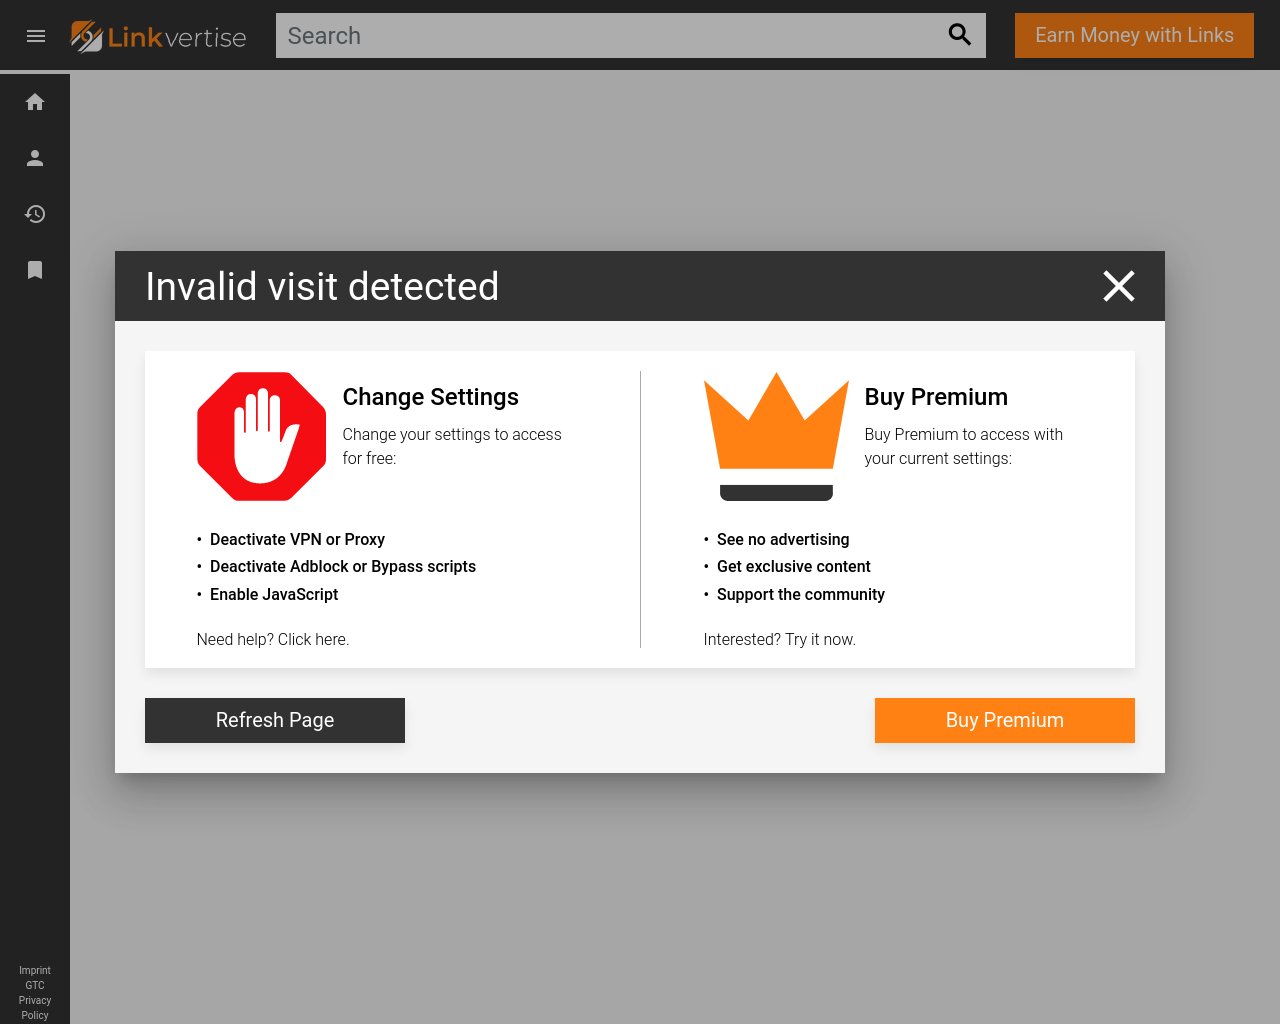Click the orange crown premium icon
This screenshot has width=1280, height=1024.
tap(776, 435)
